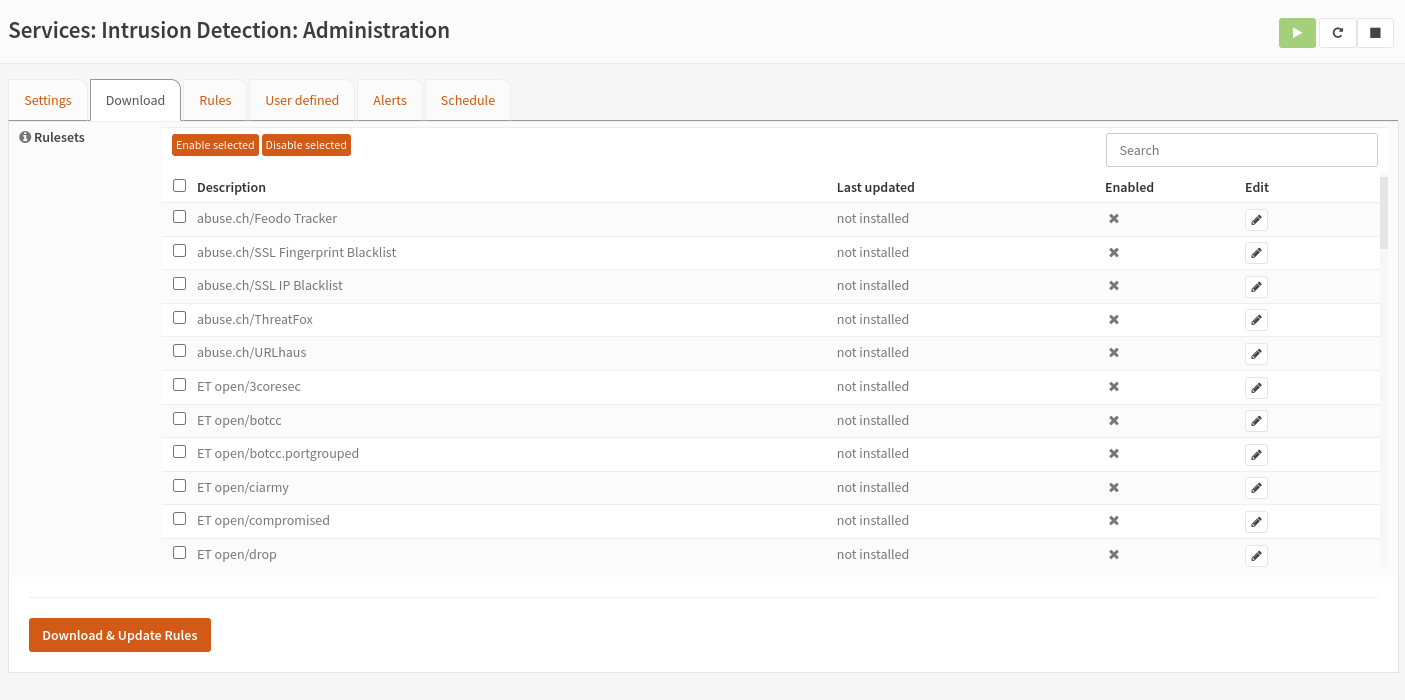Restart the intrusion detection service
Viewport: 1405px width, 700px height.
[1337, 33]
